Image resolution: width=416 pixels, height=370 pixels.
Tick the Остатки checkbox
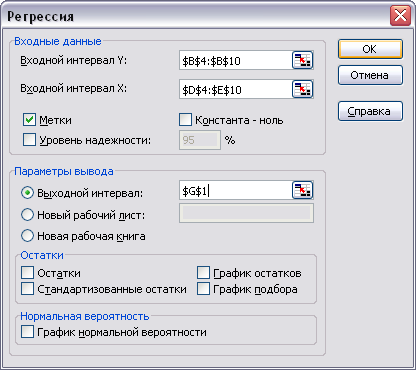(27, 272)
